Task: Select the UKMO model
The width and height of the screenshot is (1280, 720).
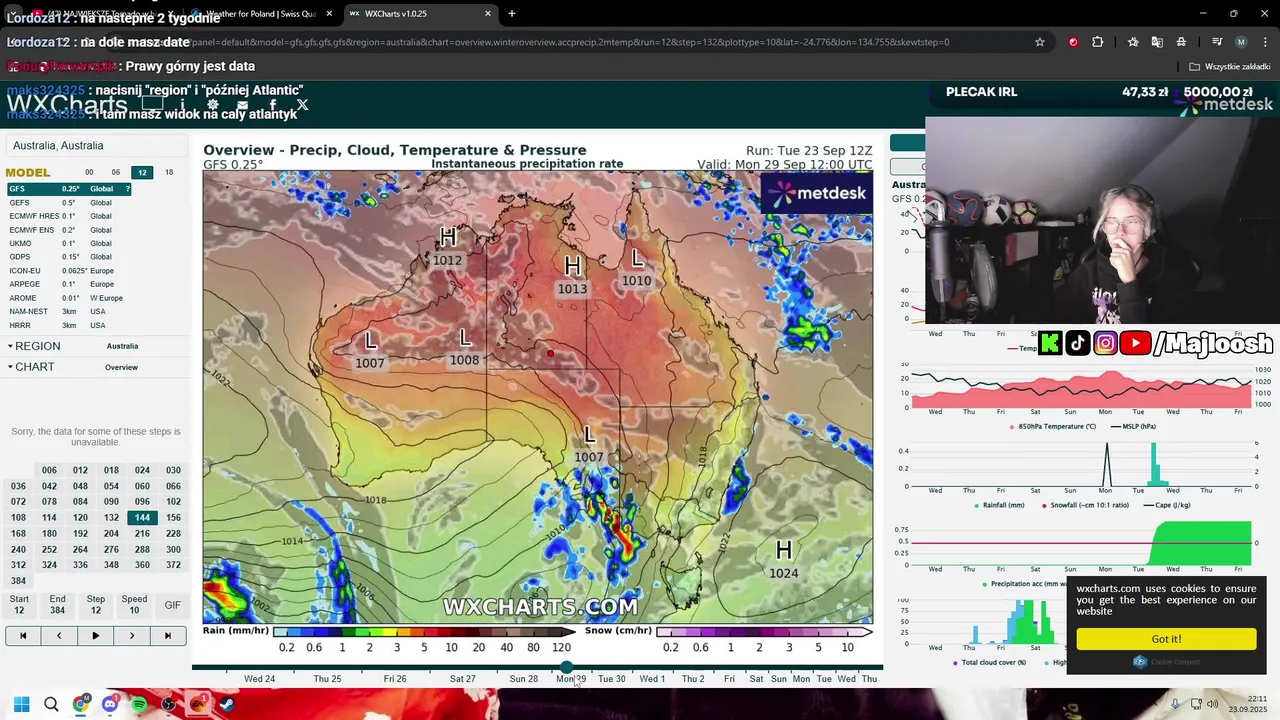Action: pyautogui.click(x=70, y=243)
